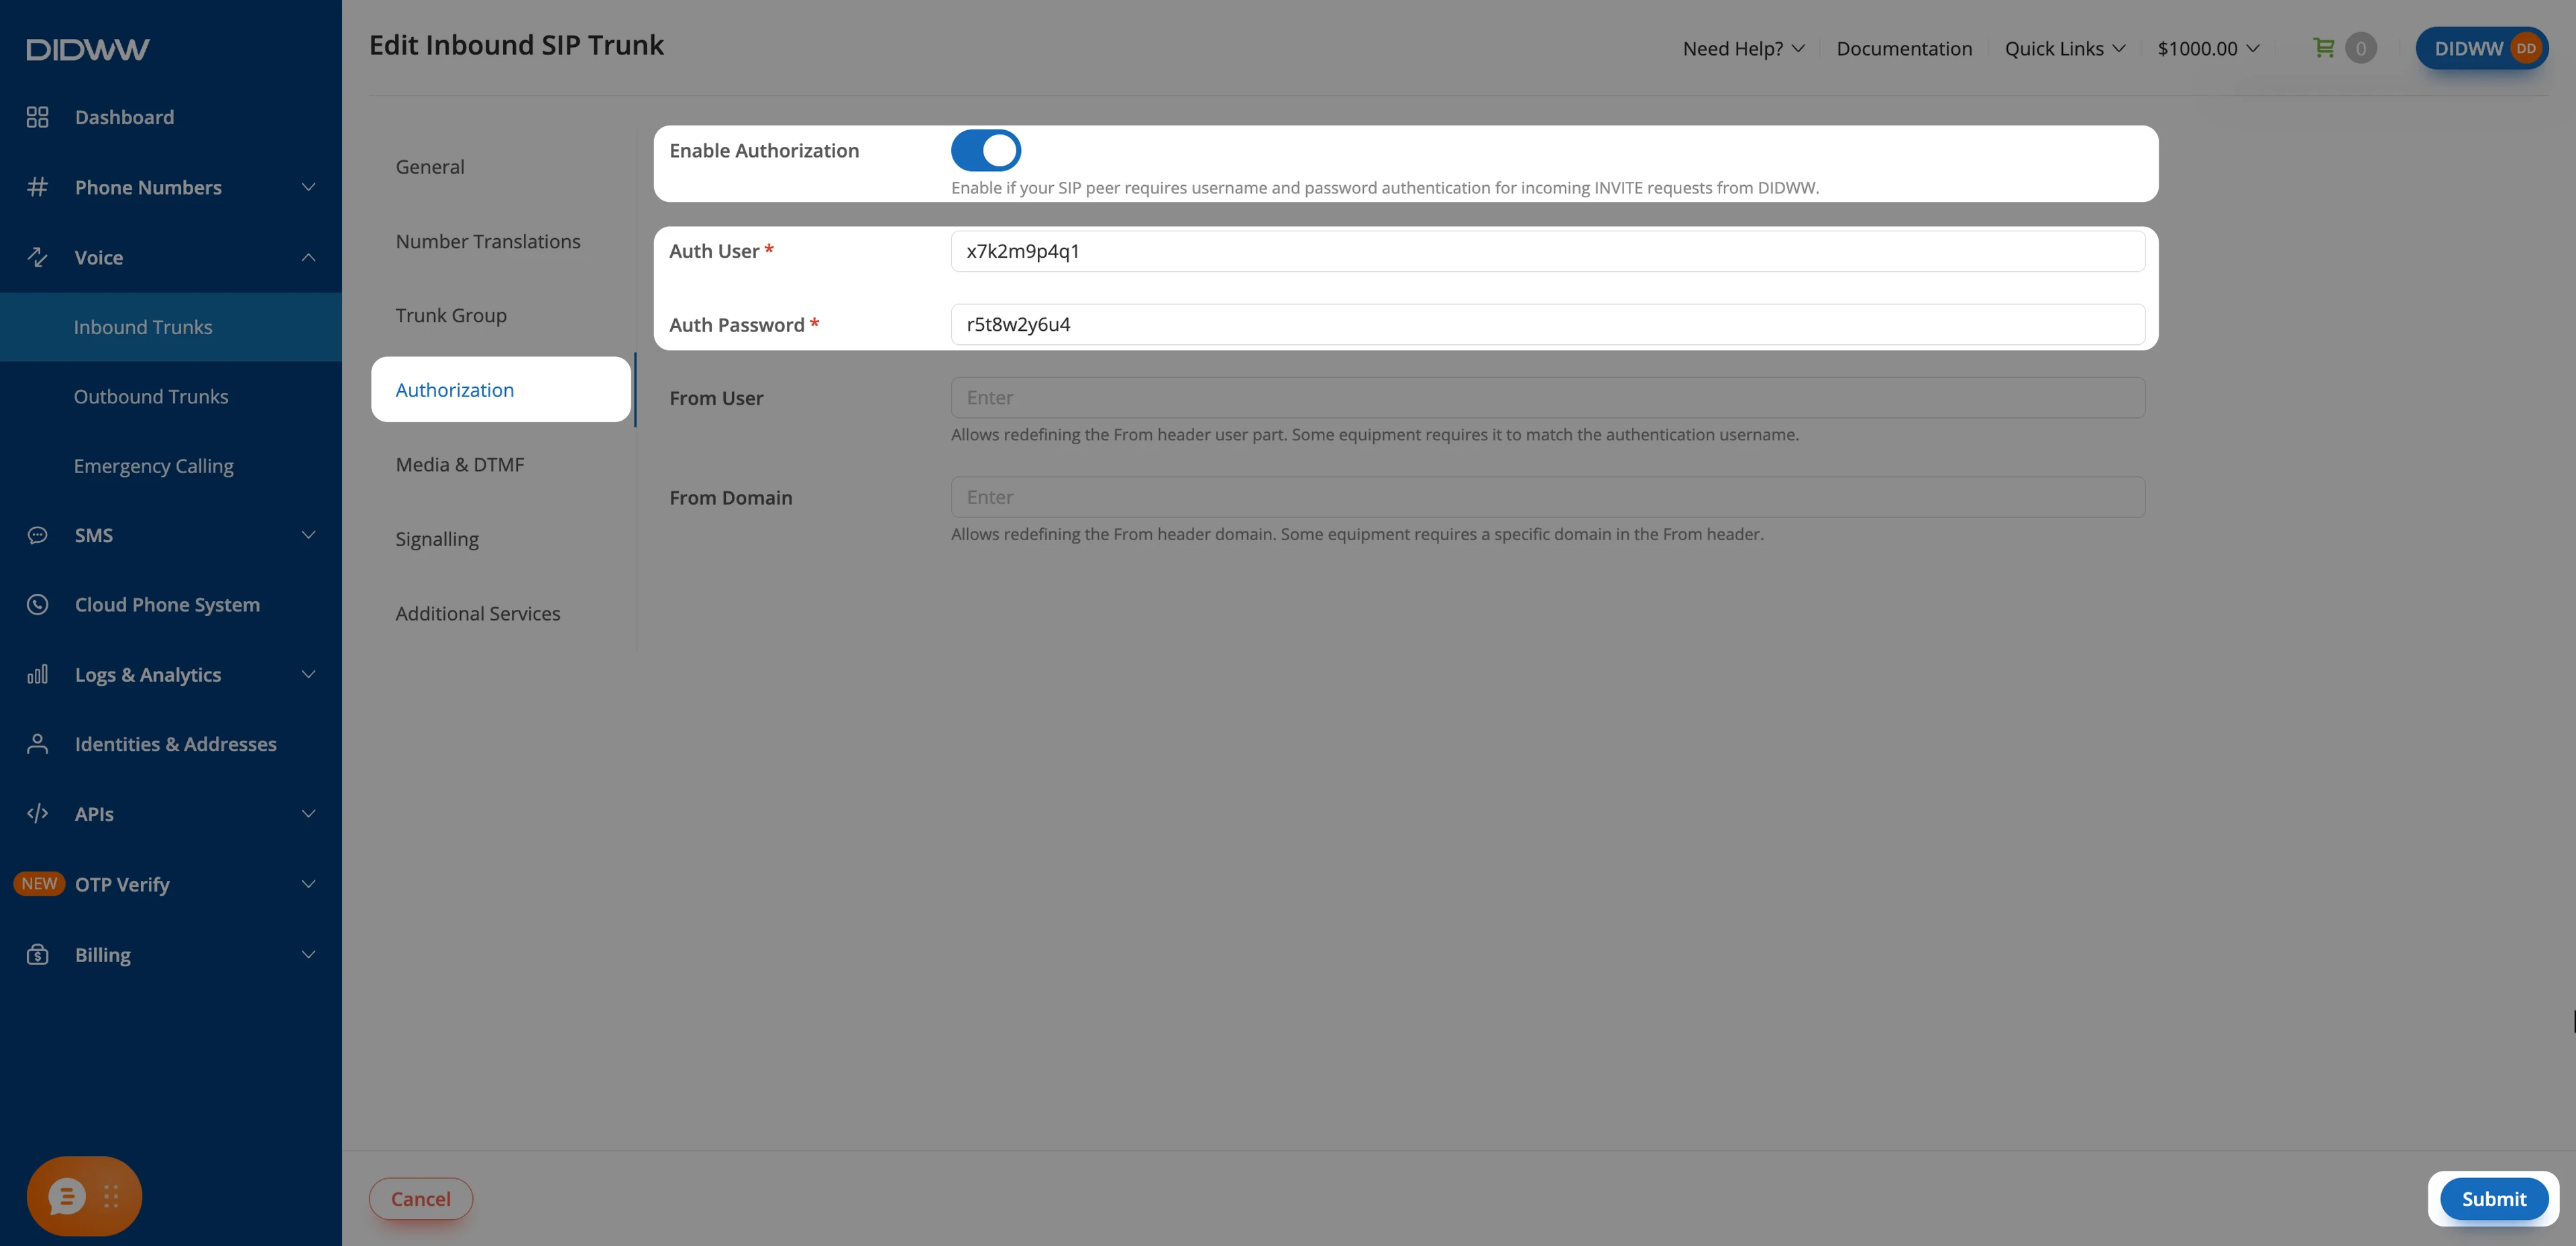Go to Outbound Trunks
The width and height of the screenshot is (2576, 1246).
click(151, 396)
